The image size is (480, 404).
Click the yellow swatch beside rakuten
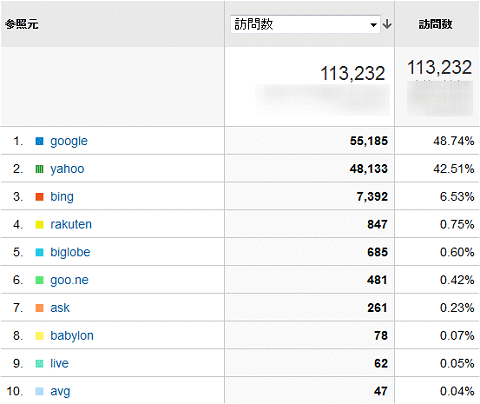(x=39, y=225)
